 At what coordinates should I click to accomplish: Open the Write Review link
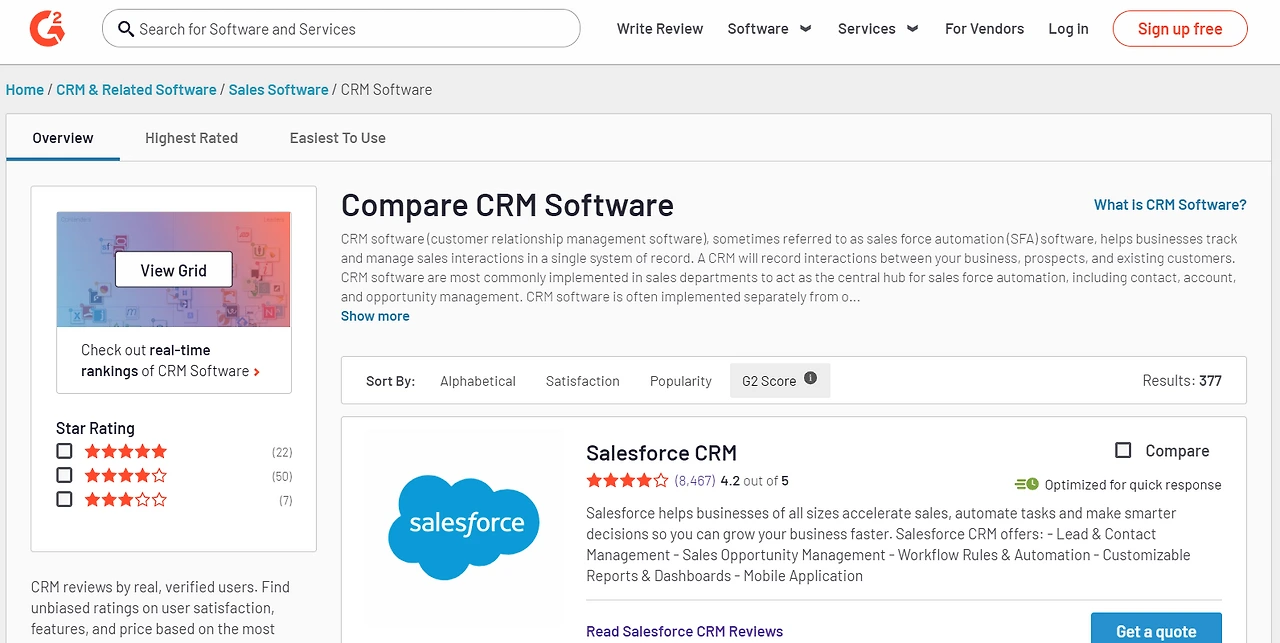[x=660, y=29]
